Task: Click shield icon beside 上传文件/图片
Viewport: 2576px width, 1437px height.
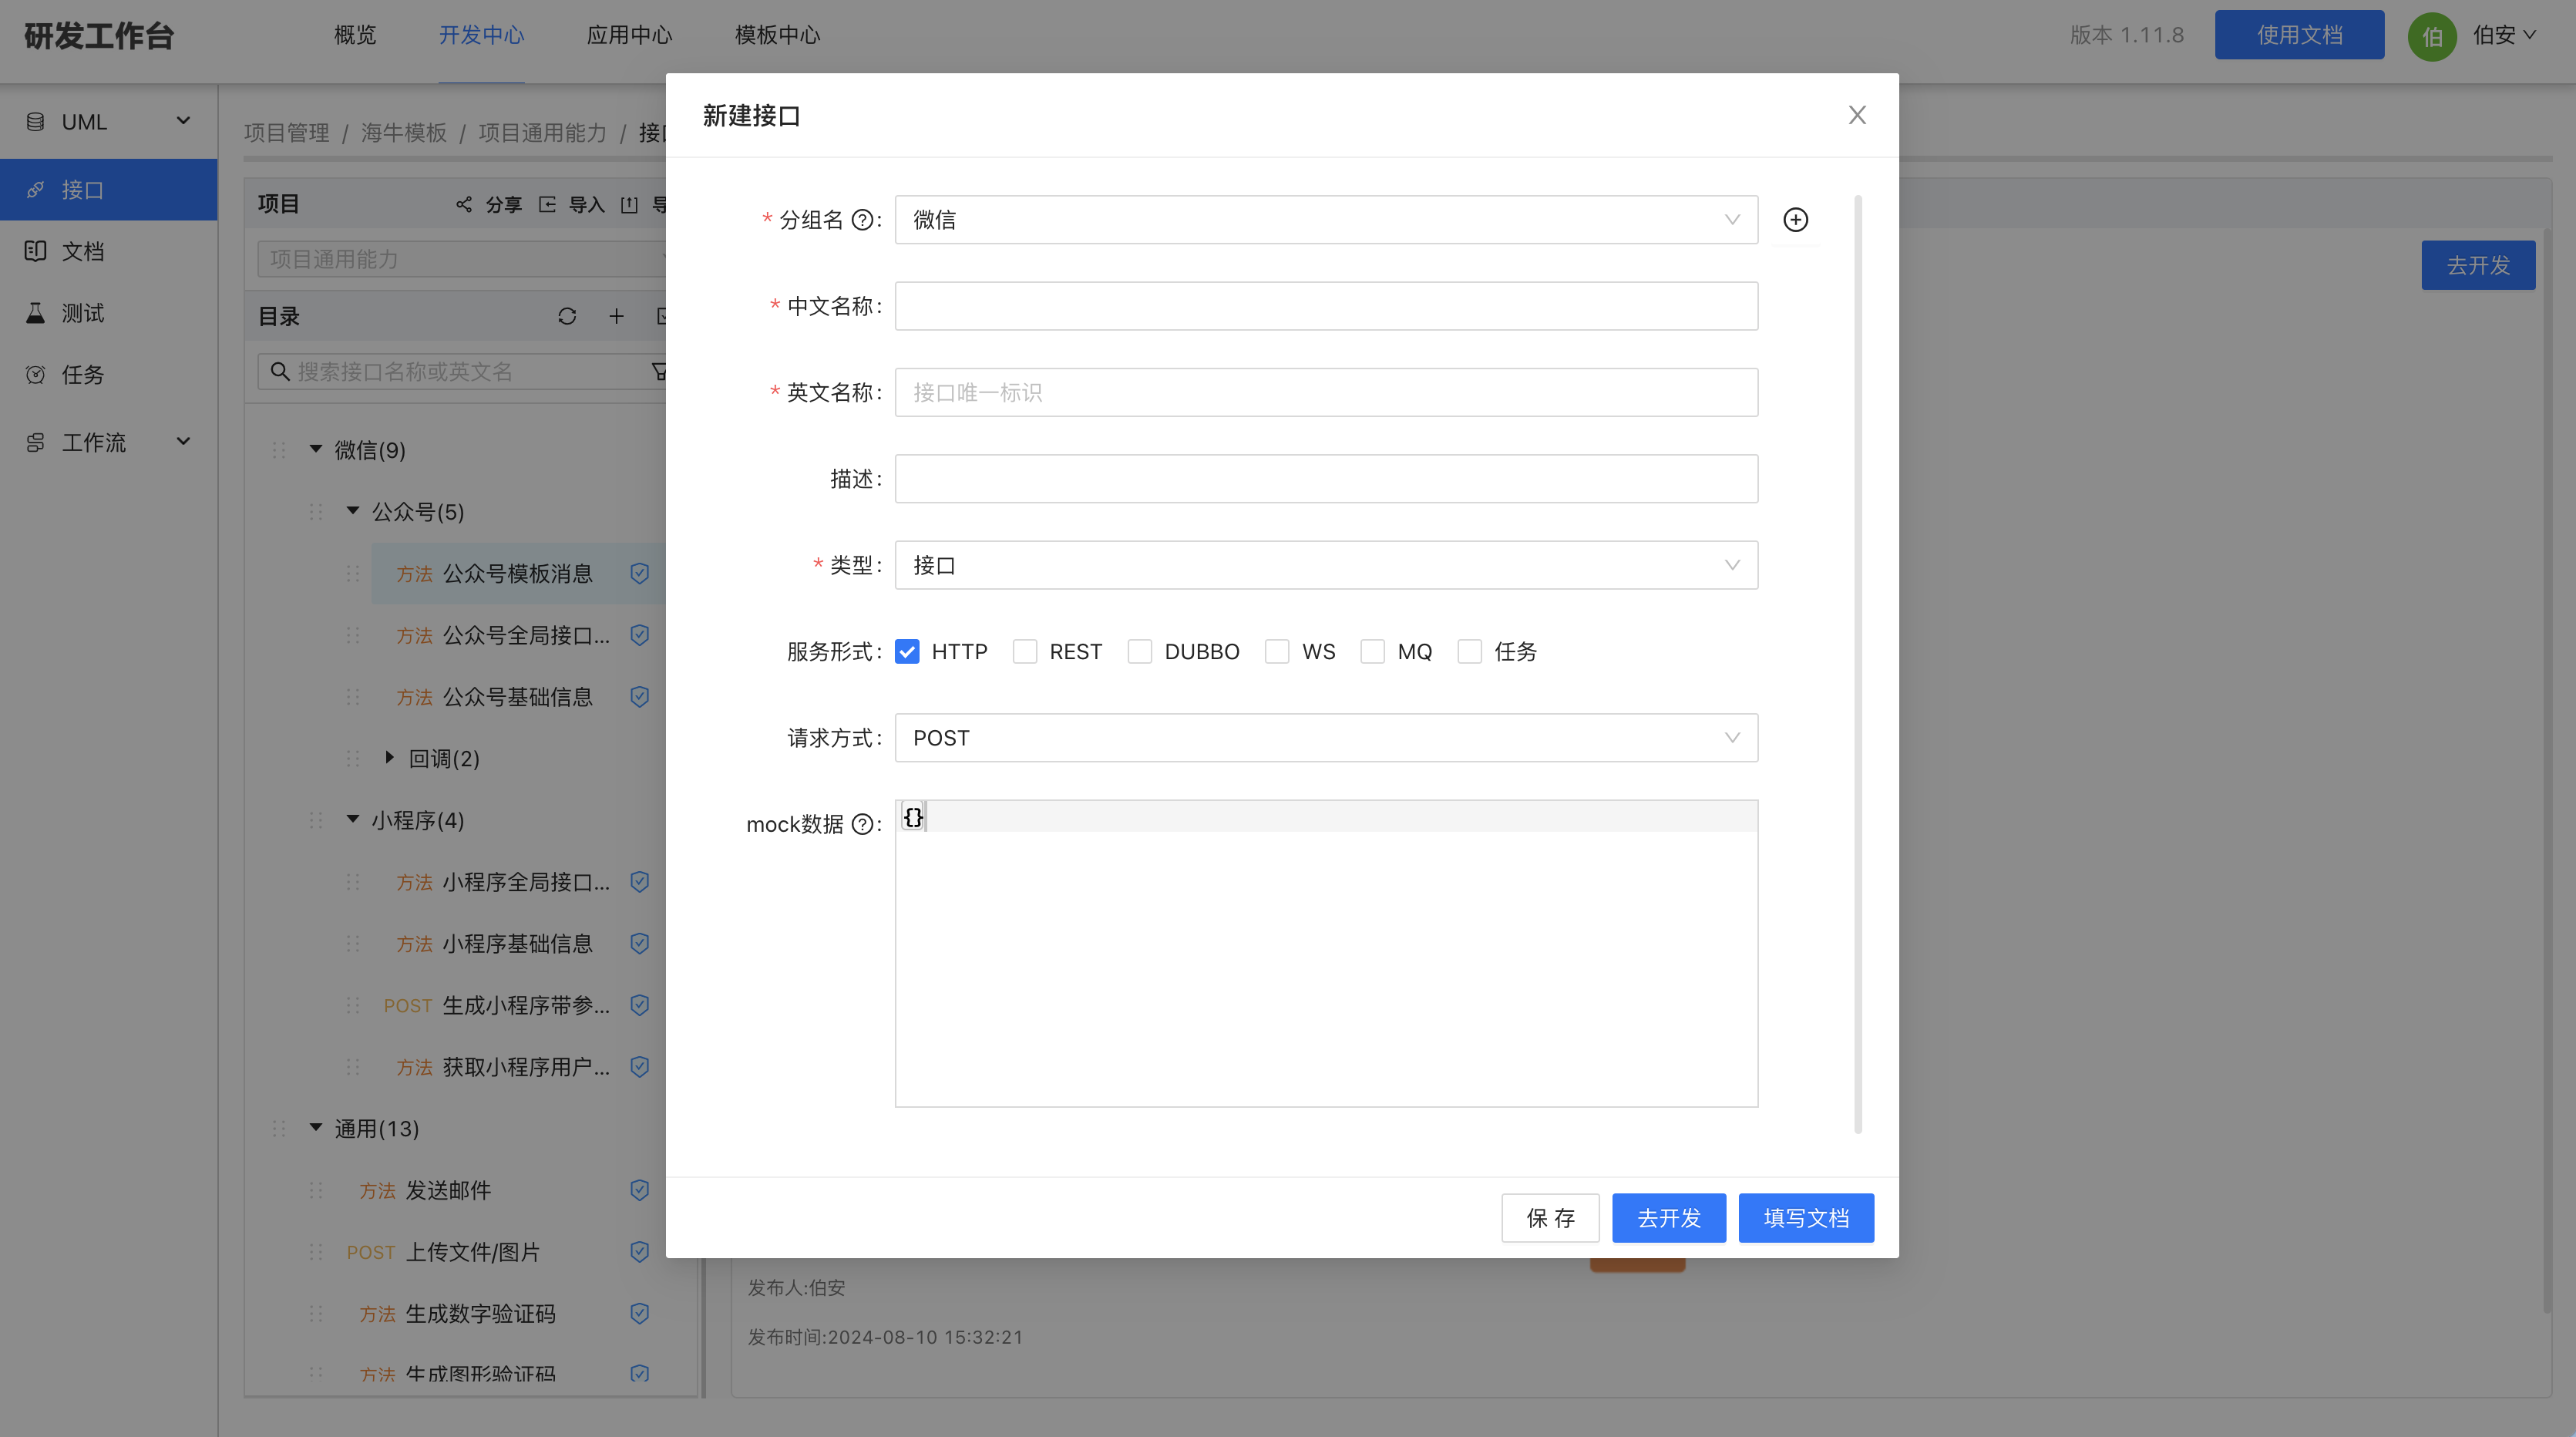Action: [x=639, y=1252]
